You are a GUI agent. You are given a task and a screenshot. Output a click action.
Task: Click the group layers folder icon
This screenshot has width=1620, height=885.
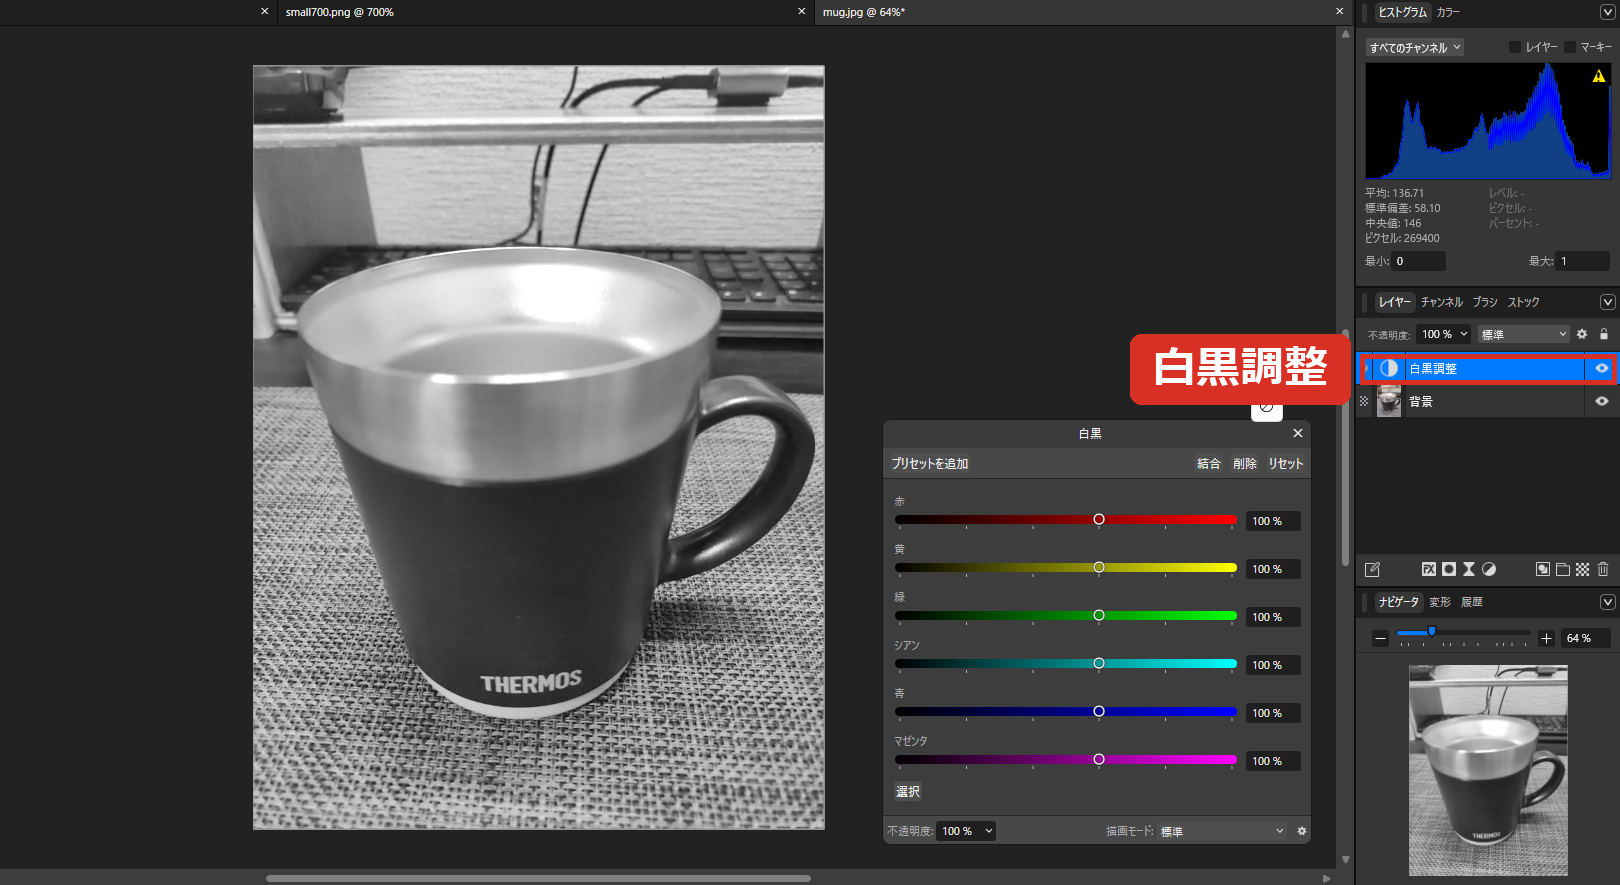coord(1563,569)
